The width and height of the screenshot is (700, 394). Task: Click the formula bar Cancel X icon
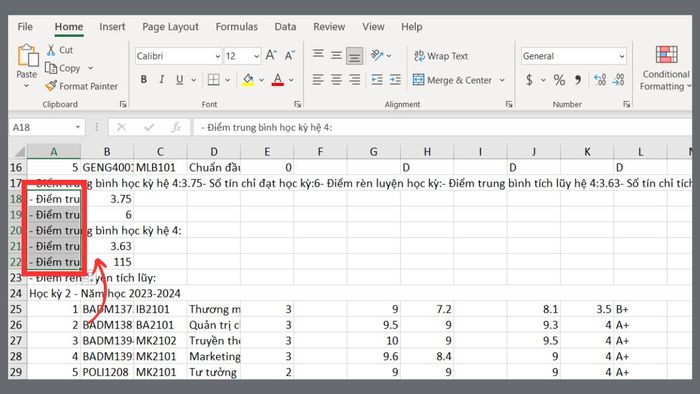(121, 128)
